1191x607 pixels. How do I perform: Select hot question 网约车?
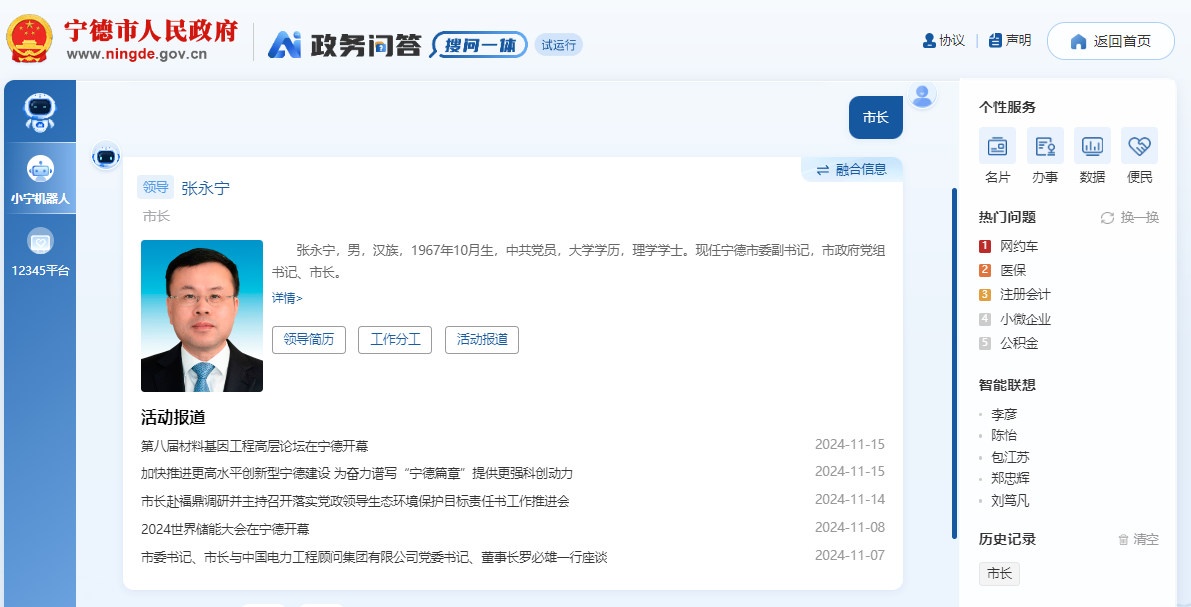[1019, 246]
